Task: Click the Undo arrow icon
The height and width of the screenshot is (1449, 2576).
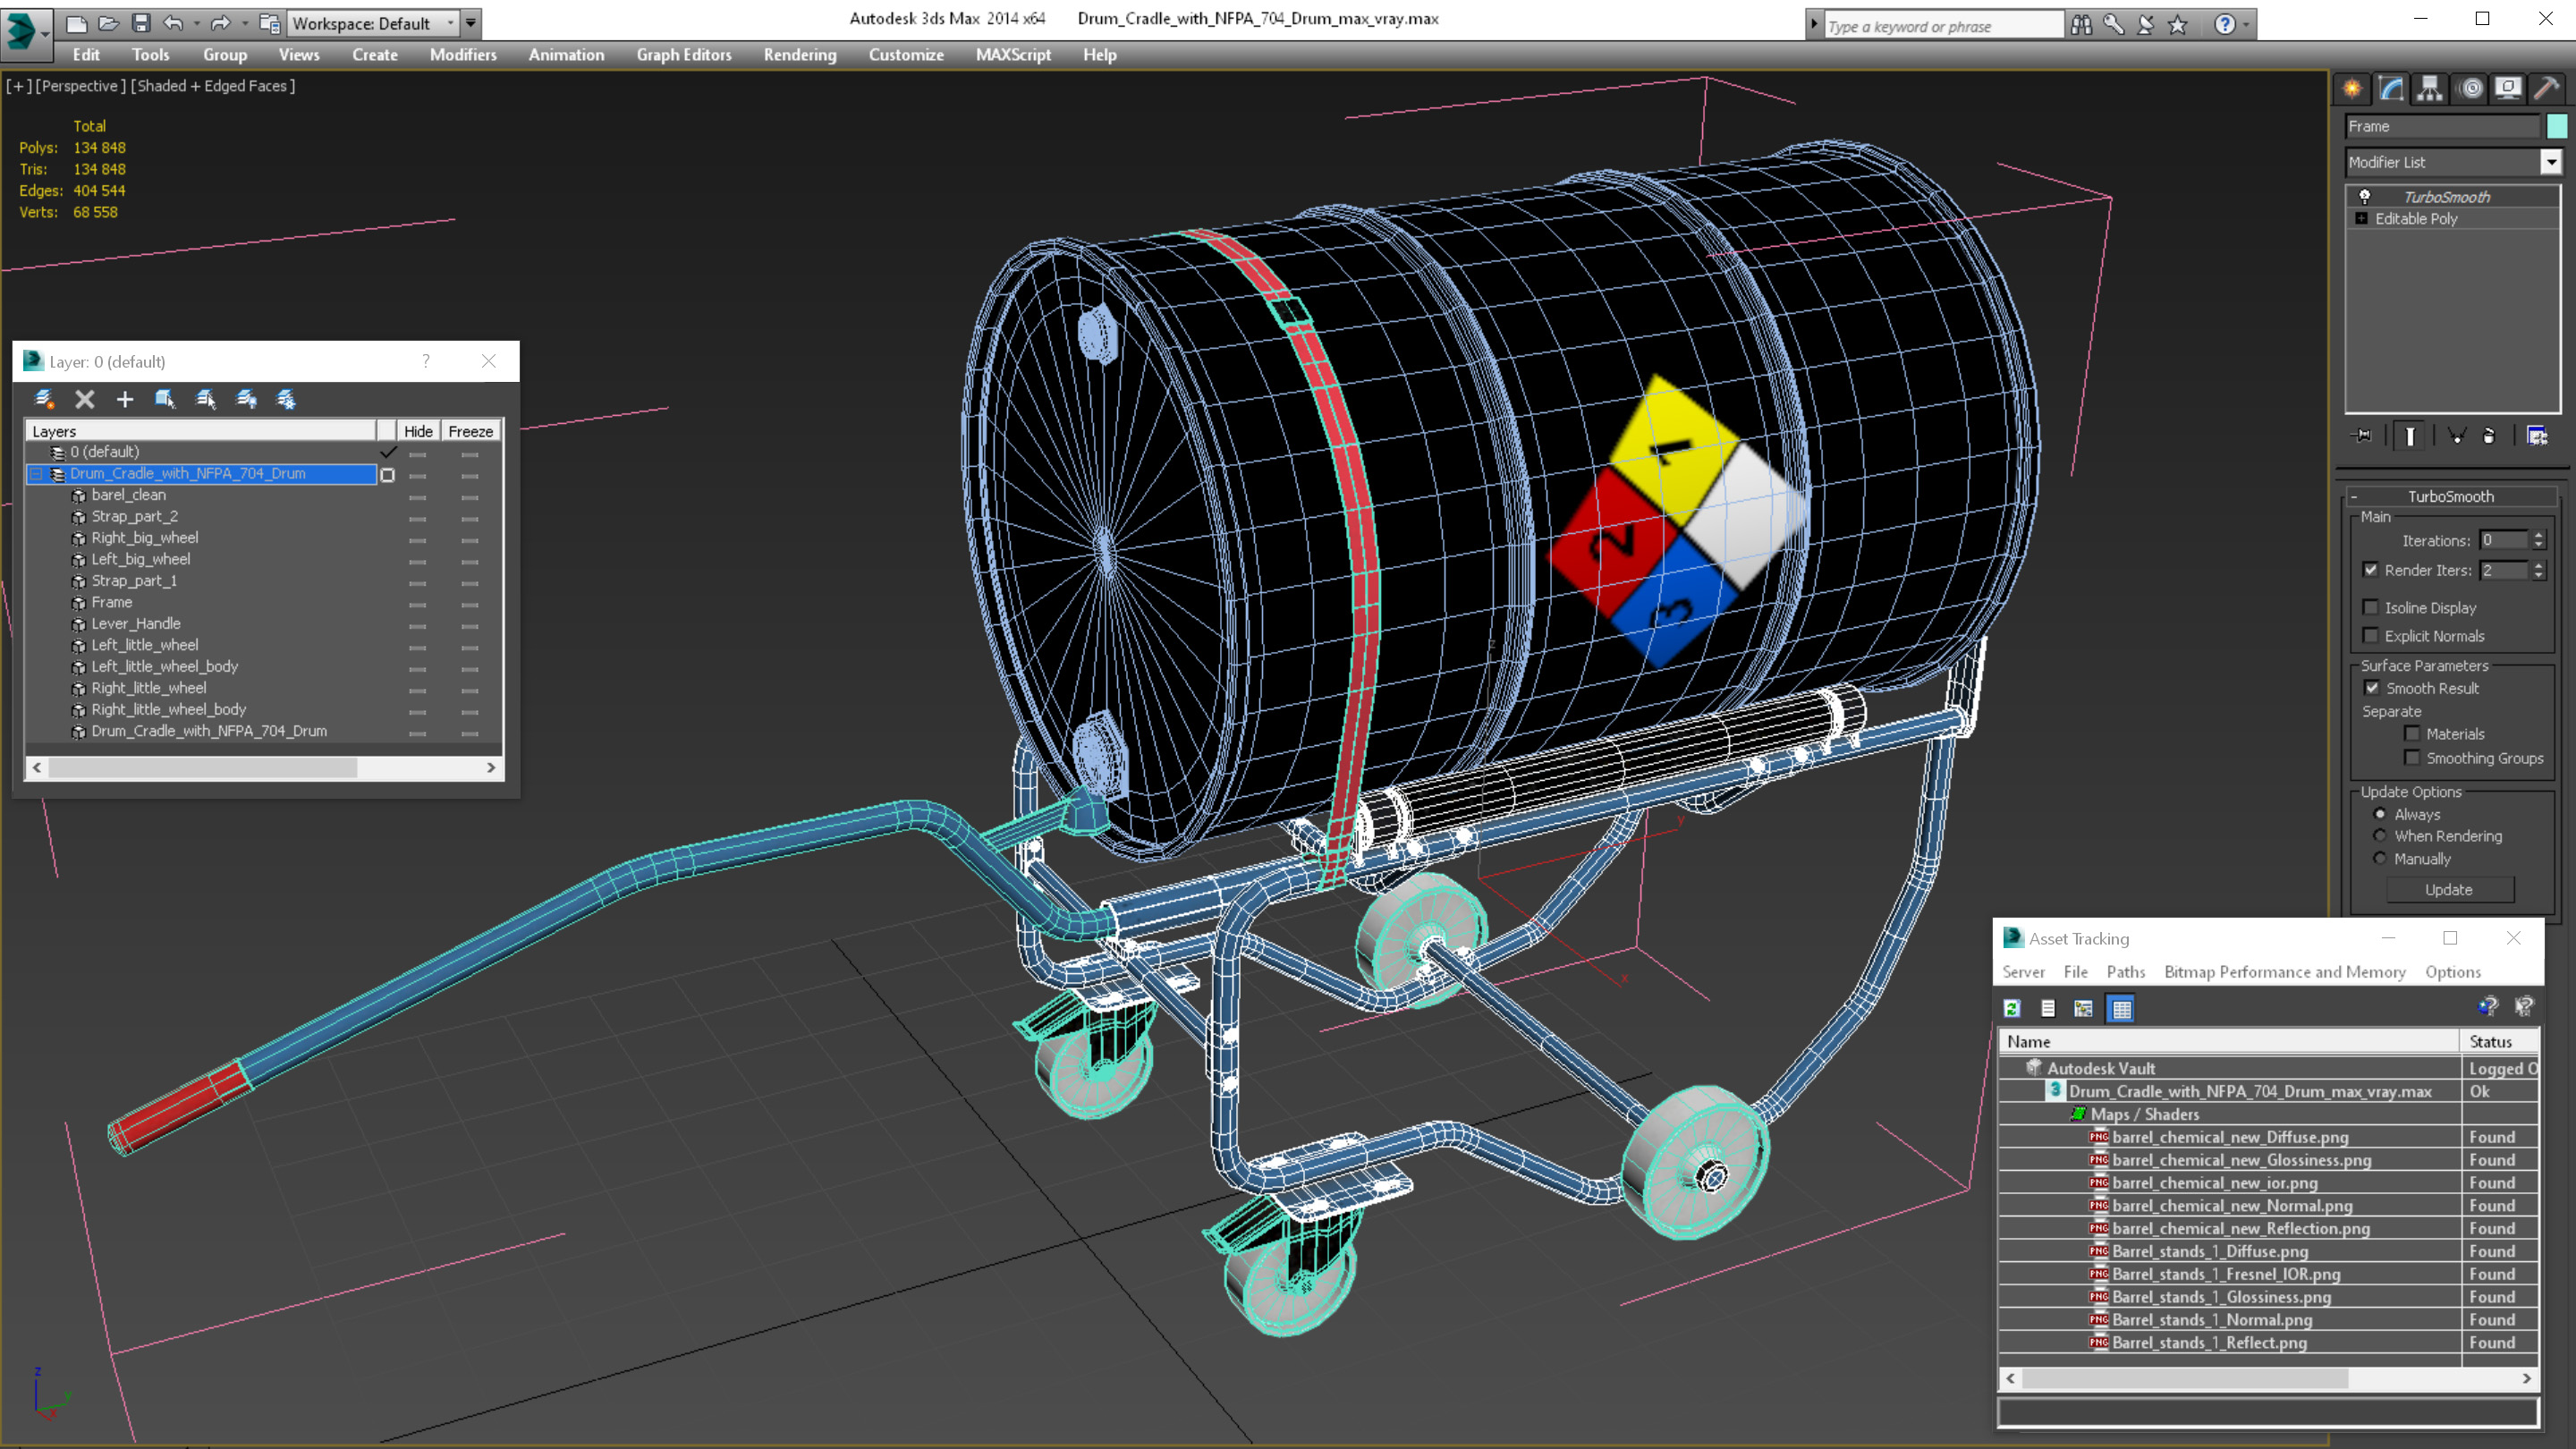Action: pos(174,23)
